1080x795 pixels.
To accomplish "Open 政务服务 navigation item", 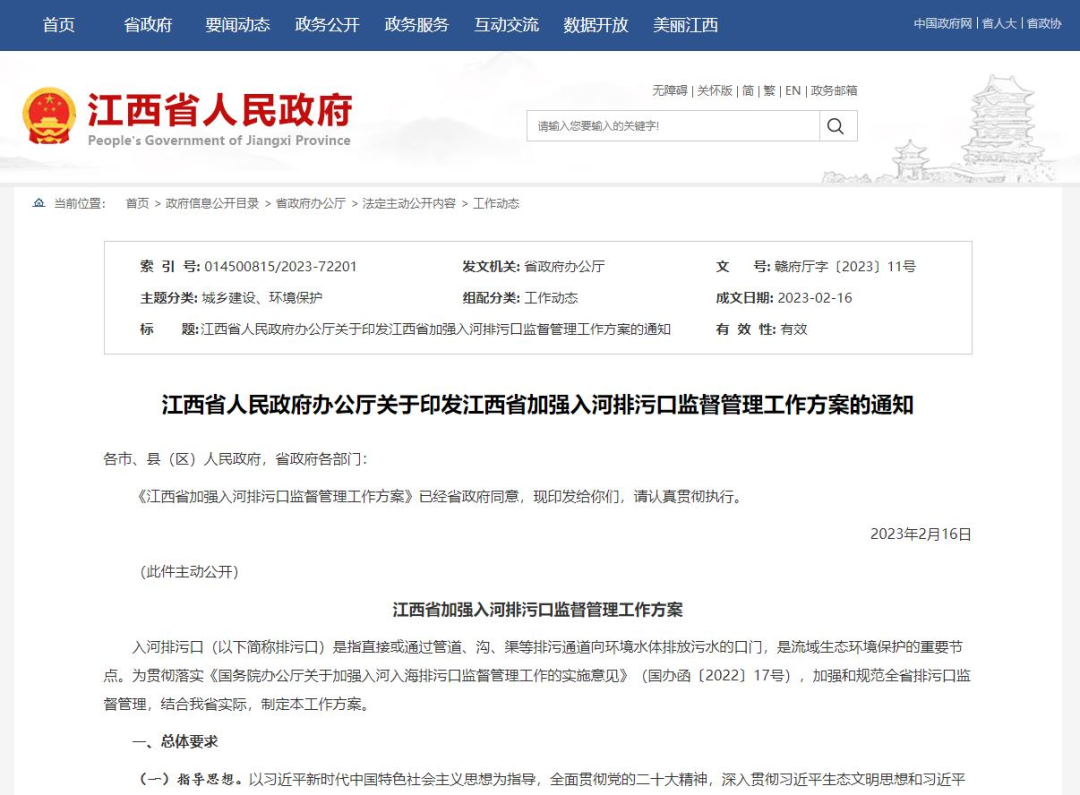I will coord(417,25).
